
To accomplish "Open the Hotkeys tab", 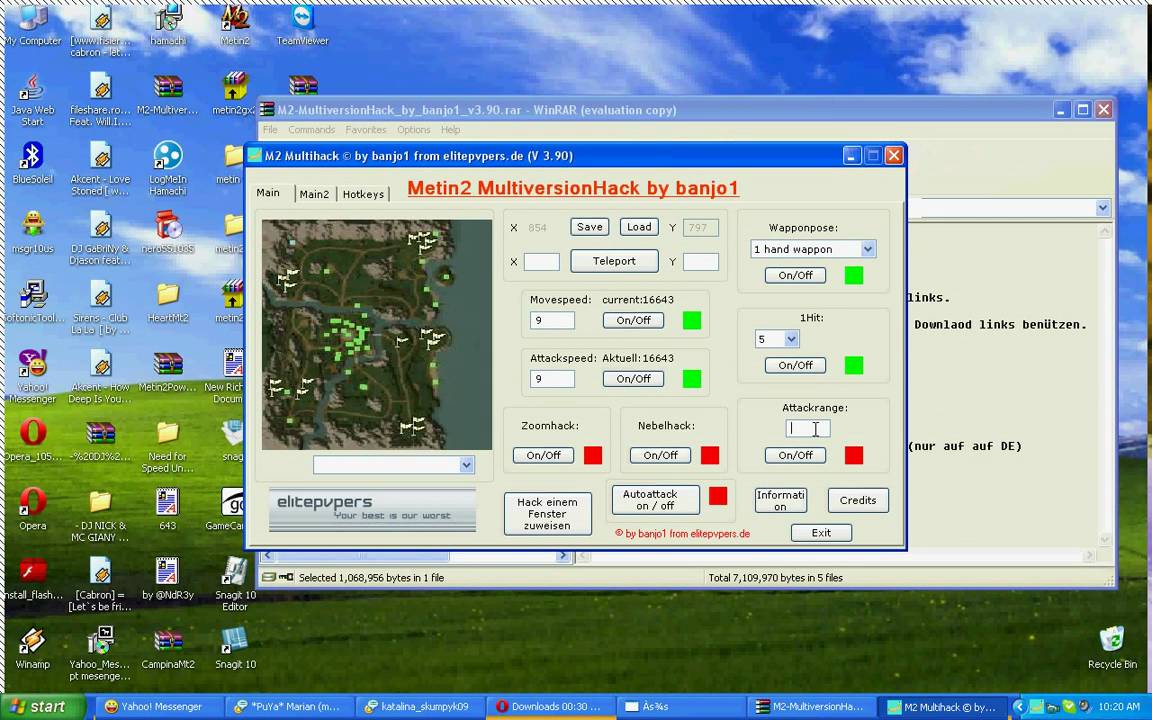I will click(x=363, y=194).
